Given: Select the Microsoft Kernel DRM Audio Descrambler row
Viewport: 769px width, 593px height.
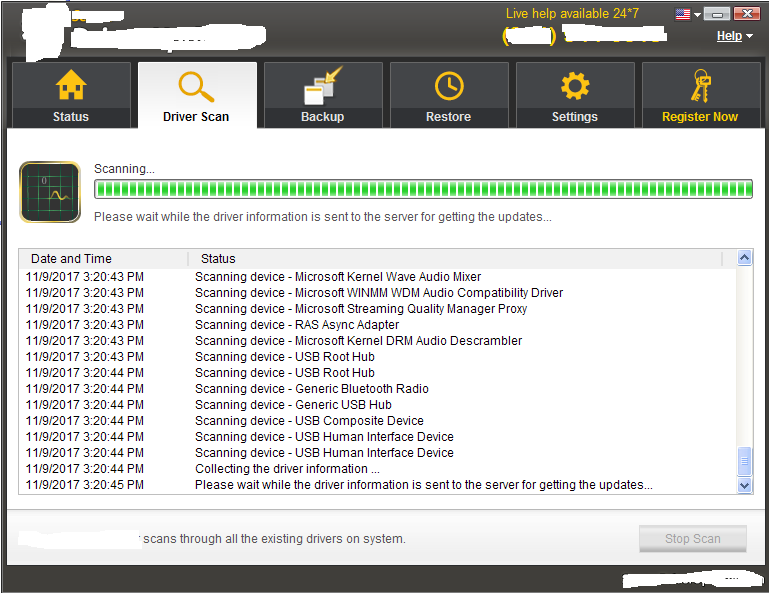Looking at the screenshot, I should click(378, 340).
